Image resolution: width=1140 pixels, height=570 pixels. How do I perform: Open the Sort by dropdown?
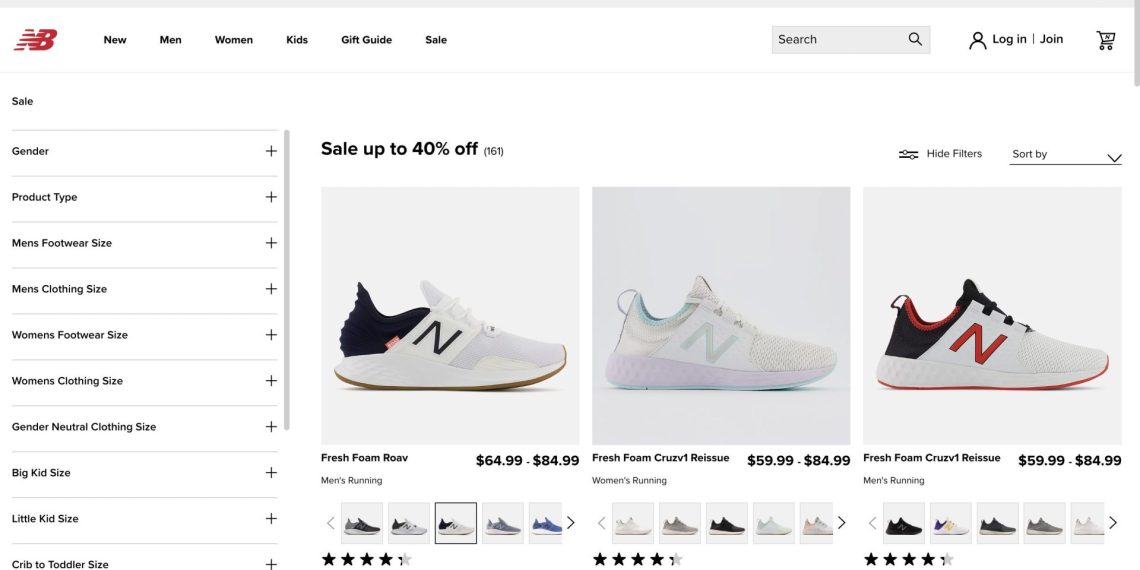(1065, 155)
